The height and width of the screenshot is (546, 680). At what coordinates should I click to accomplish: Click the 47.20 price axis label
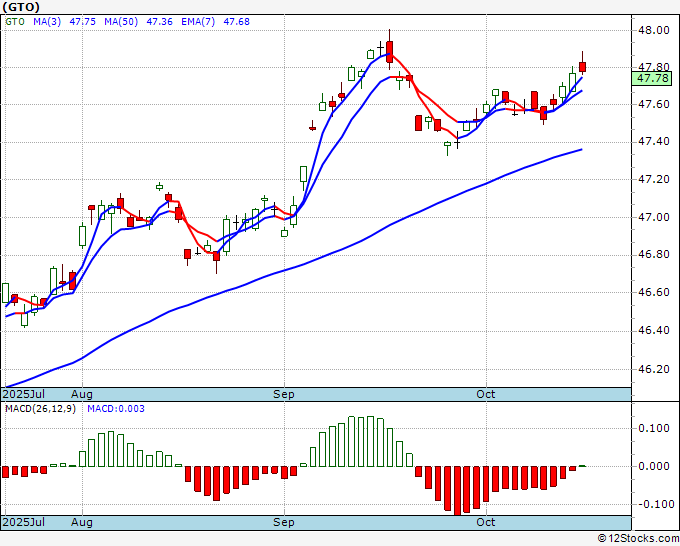pos(654,179)
